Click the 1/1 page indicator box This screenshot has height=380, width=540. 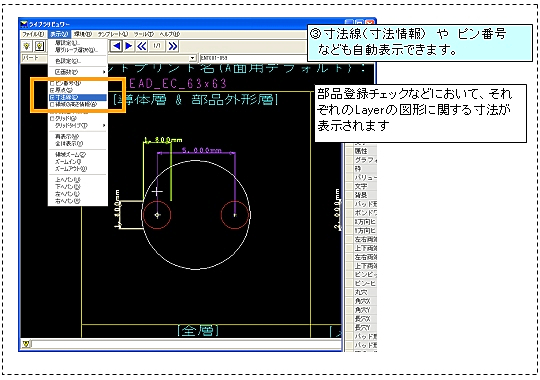157,46
